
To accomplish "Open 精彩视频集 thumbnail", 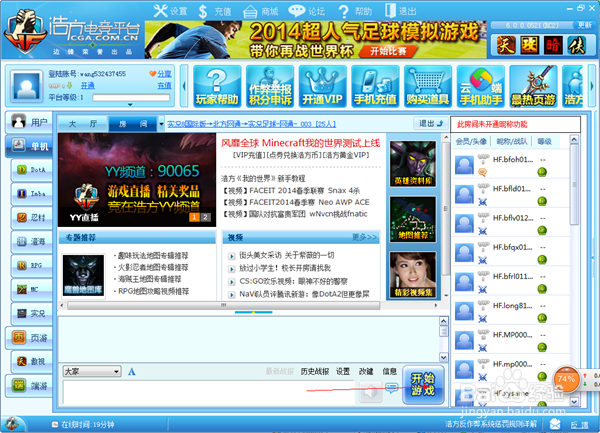I will point(413,275).
